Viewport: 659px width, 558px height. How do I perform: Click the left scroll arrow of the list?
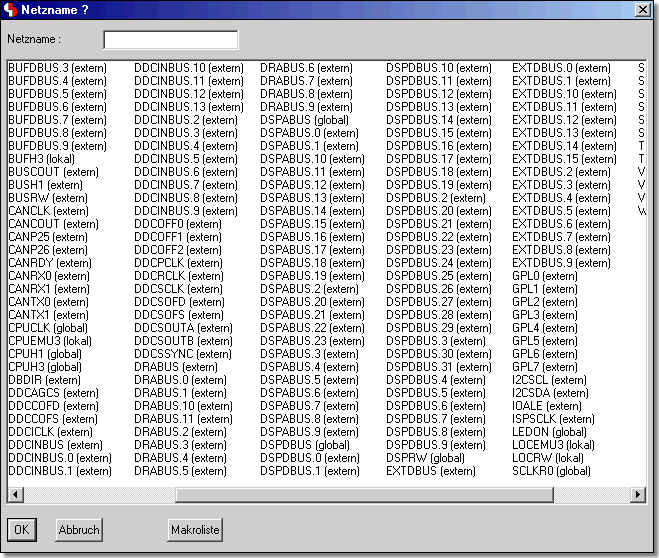point(15,495)
